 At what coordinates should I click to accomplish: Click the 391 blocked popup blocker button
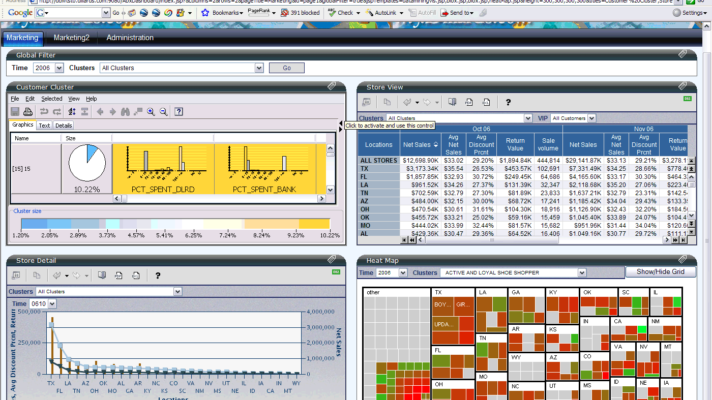pyautogui.click(x=300, y=13)
